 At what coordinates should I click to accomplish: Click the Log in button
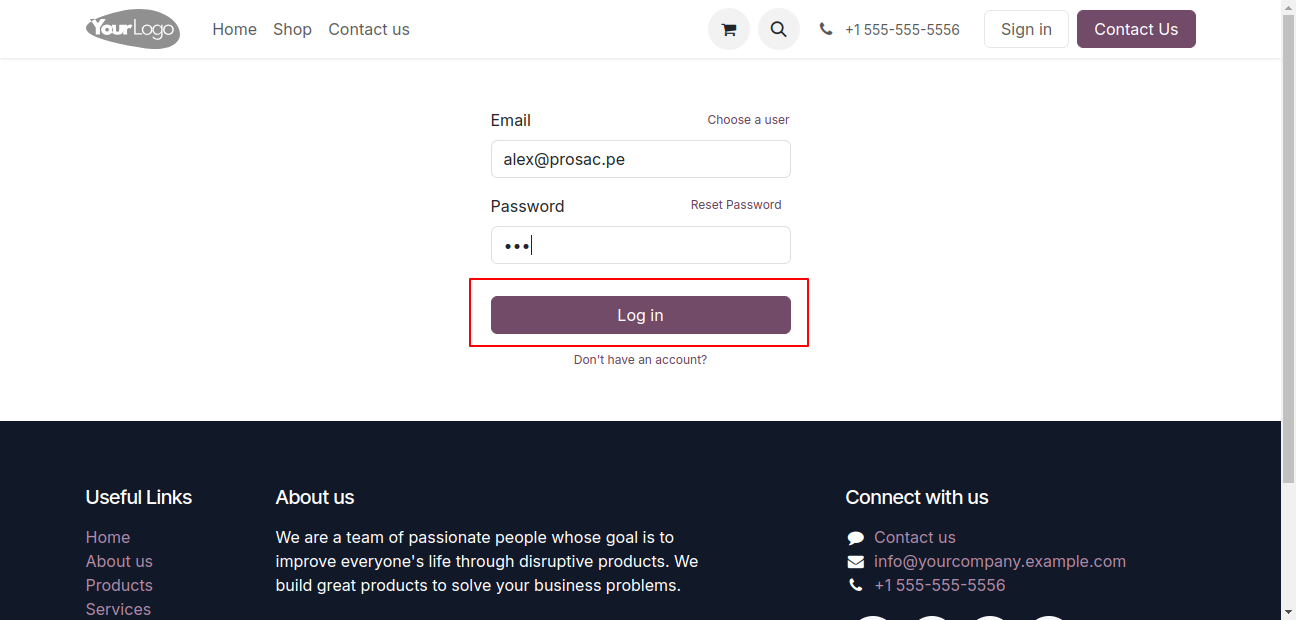pos(641,315)
